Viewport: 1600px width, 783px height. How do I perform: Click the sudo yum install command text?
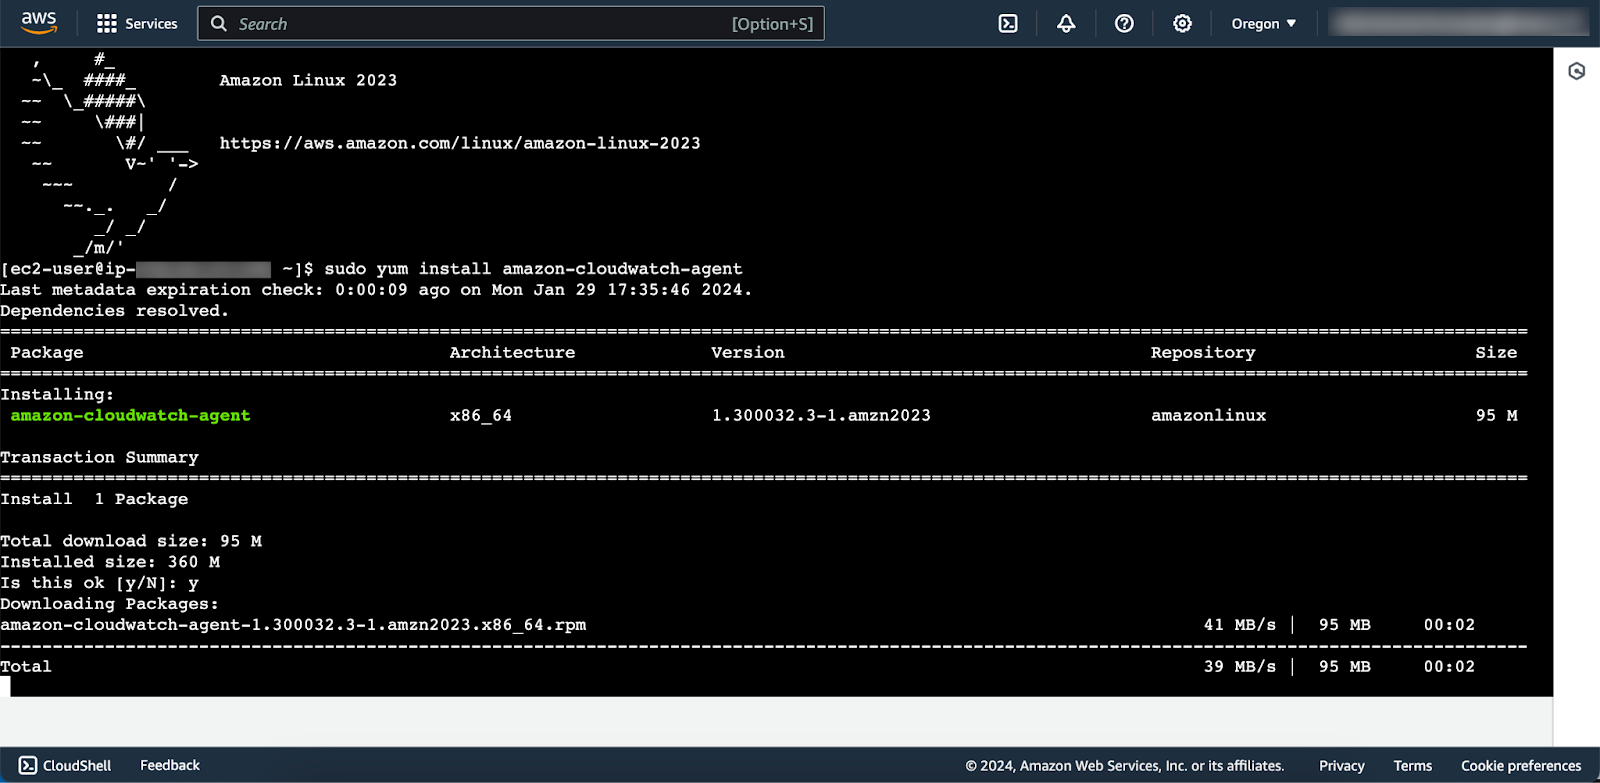pos(533,269)
